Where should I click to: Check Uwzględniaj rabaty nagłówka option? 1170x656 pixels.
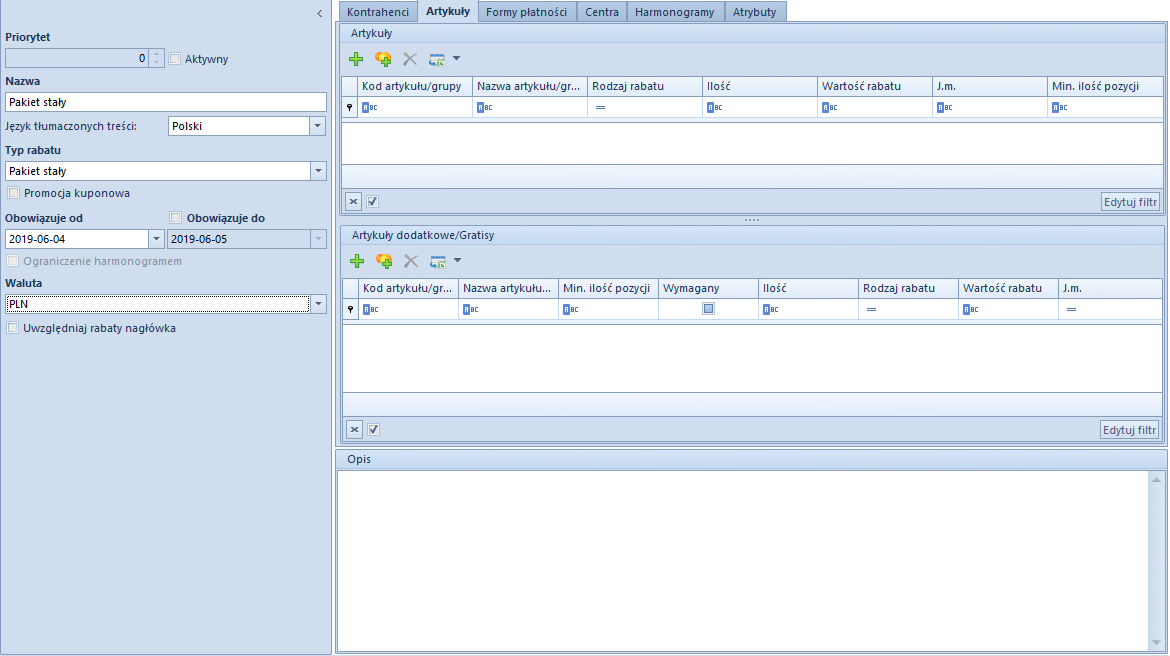(x=14, y=328)
